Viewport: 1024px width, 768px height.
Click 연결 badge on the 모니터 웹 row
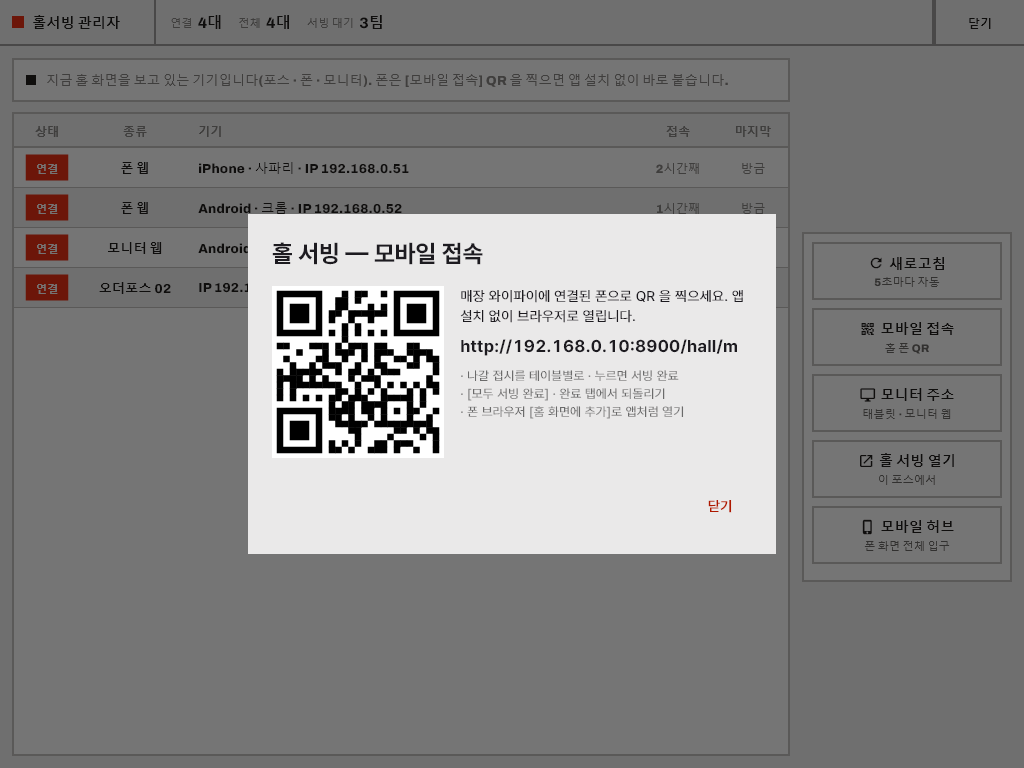(x=47, y=248)
